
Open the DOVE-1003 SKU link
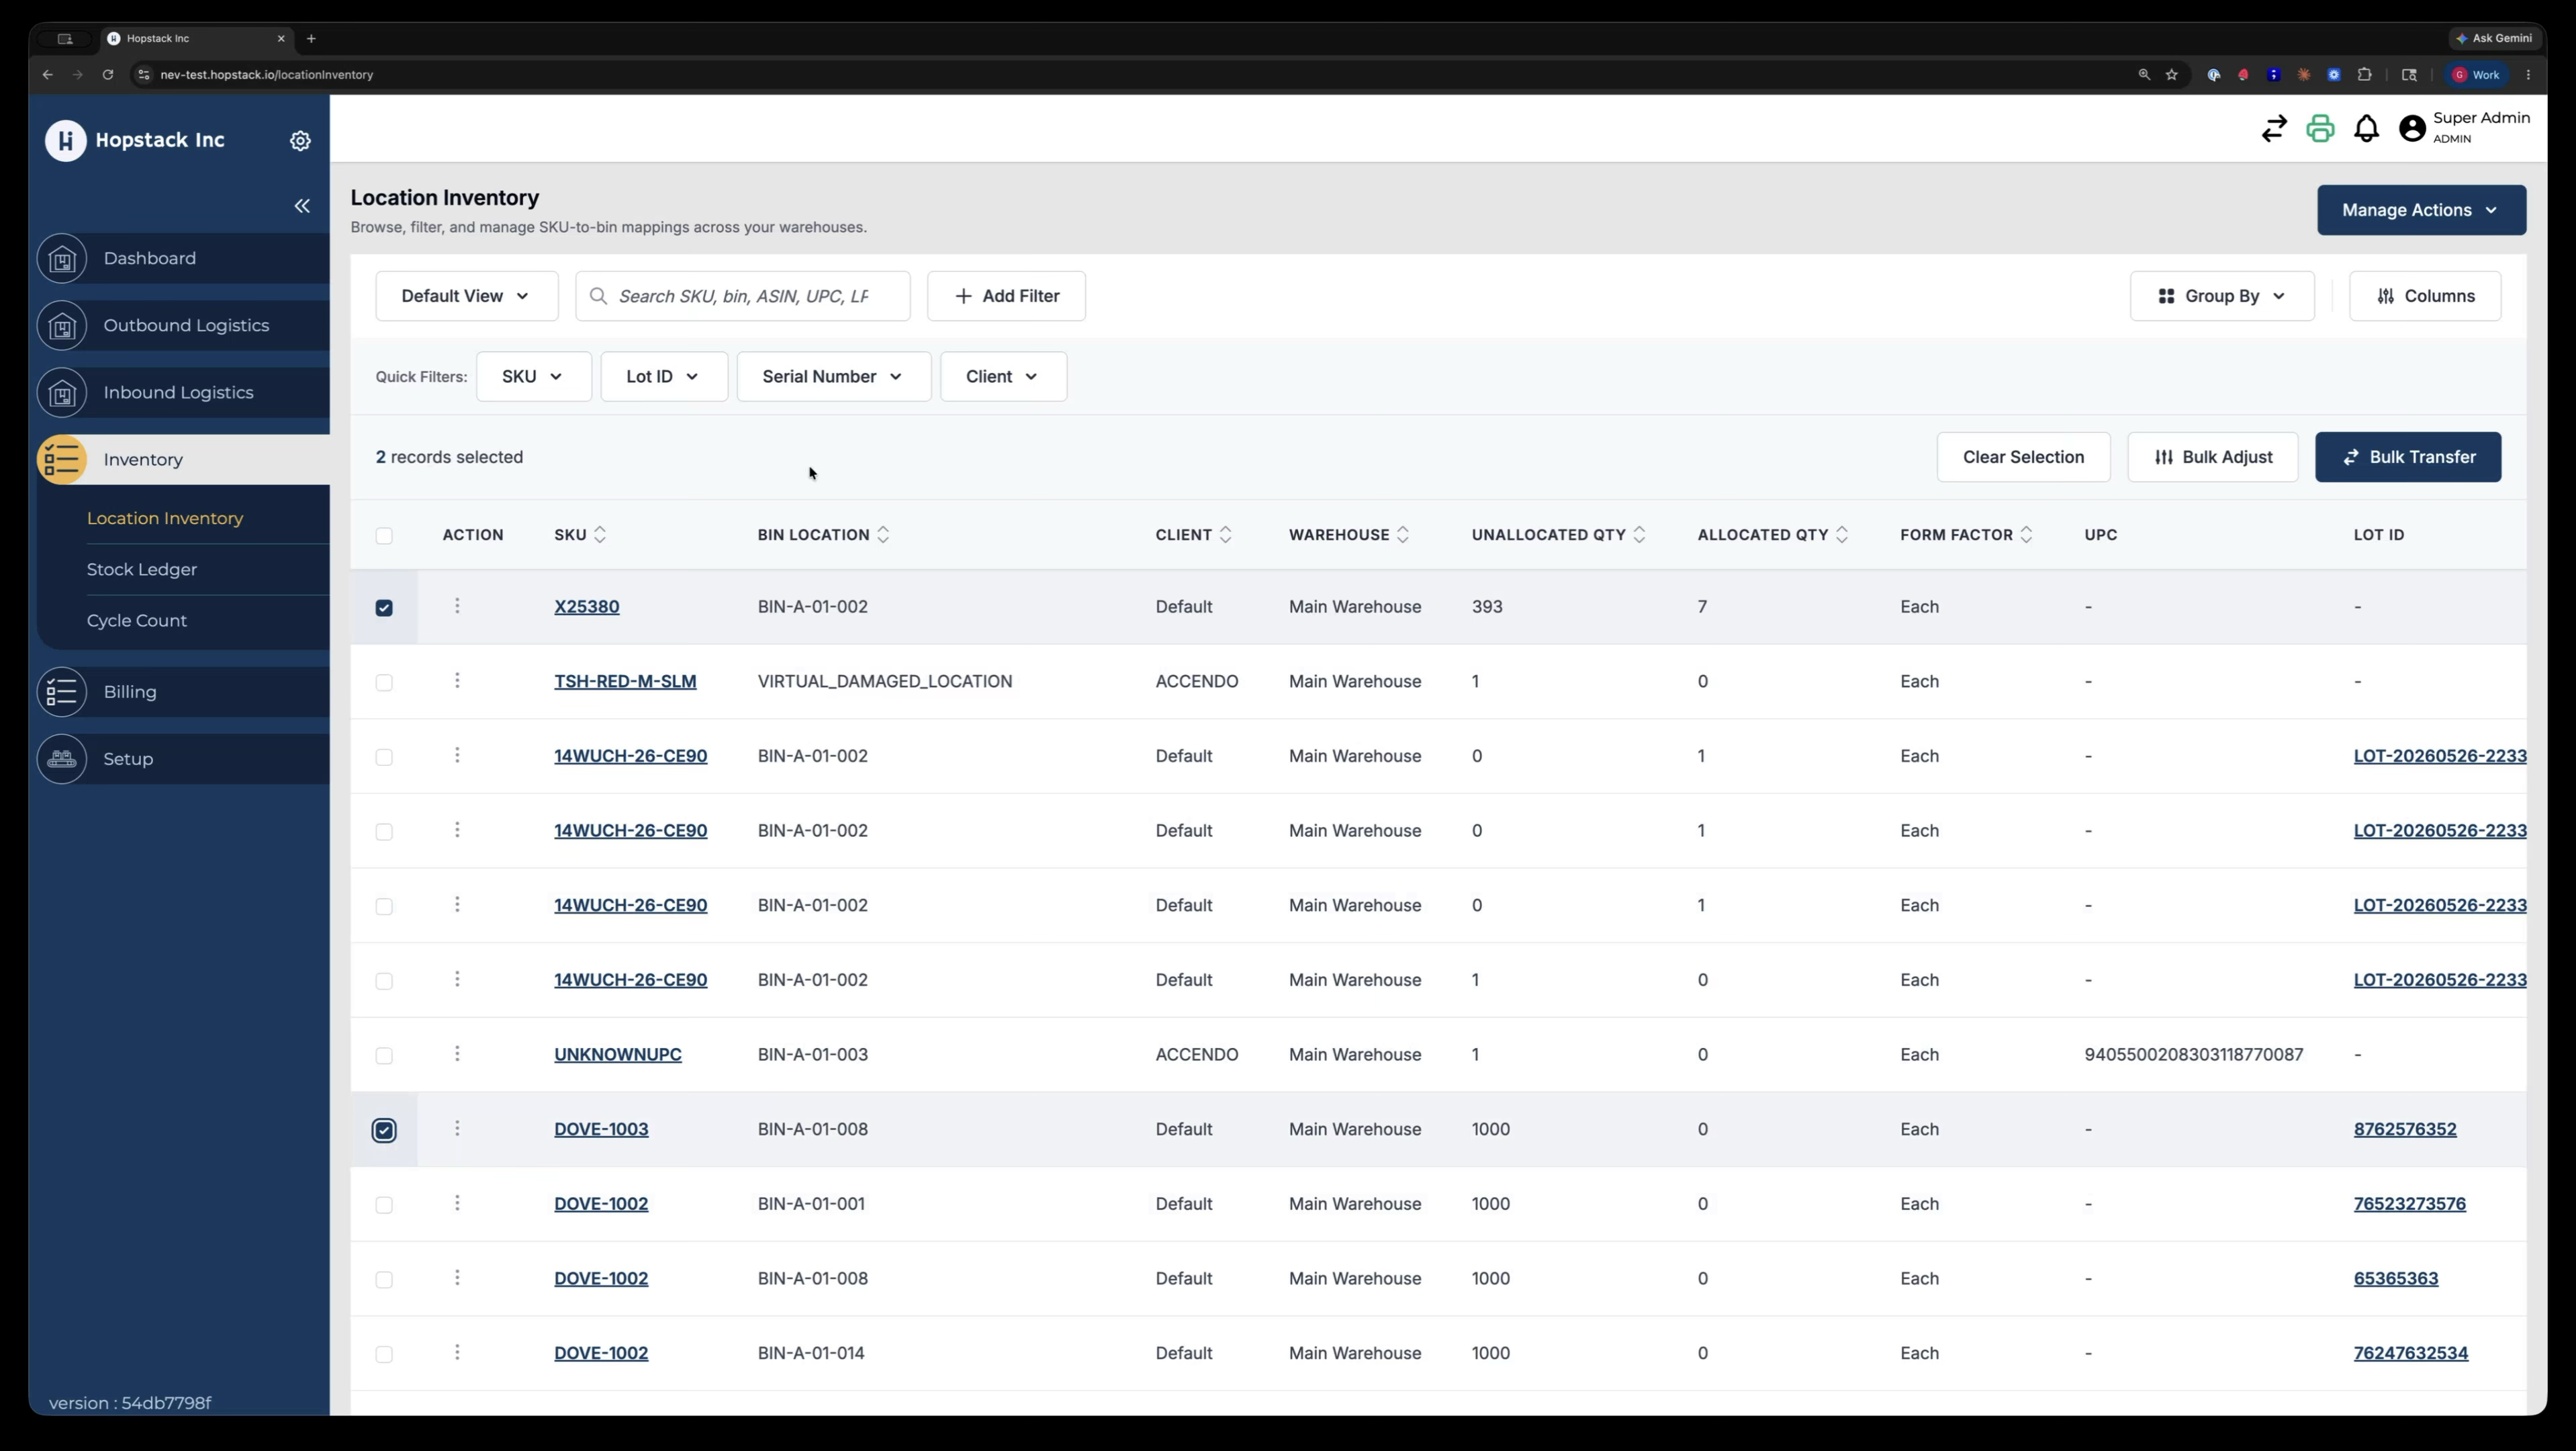(601, 1129)
